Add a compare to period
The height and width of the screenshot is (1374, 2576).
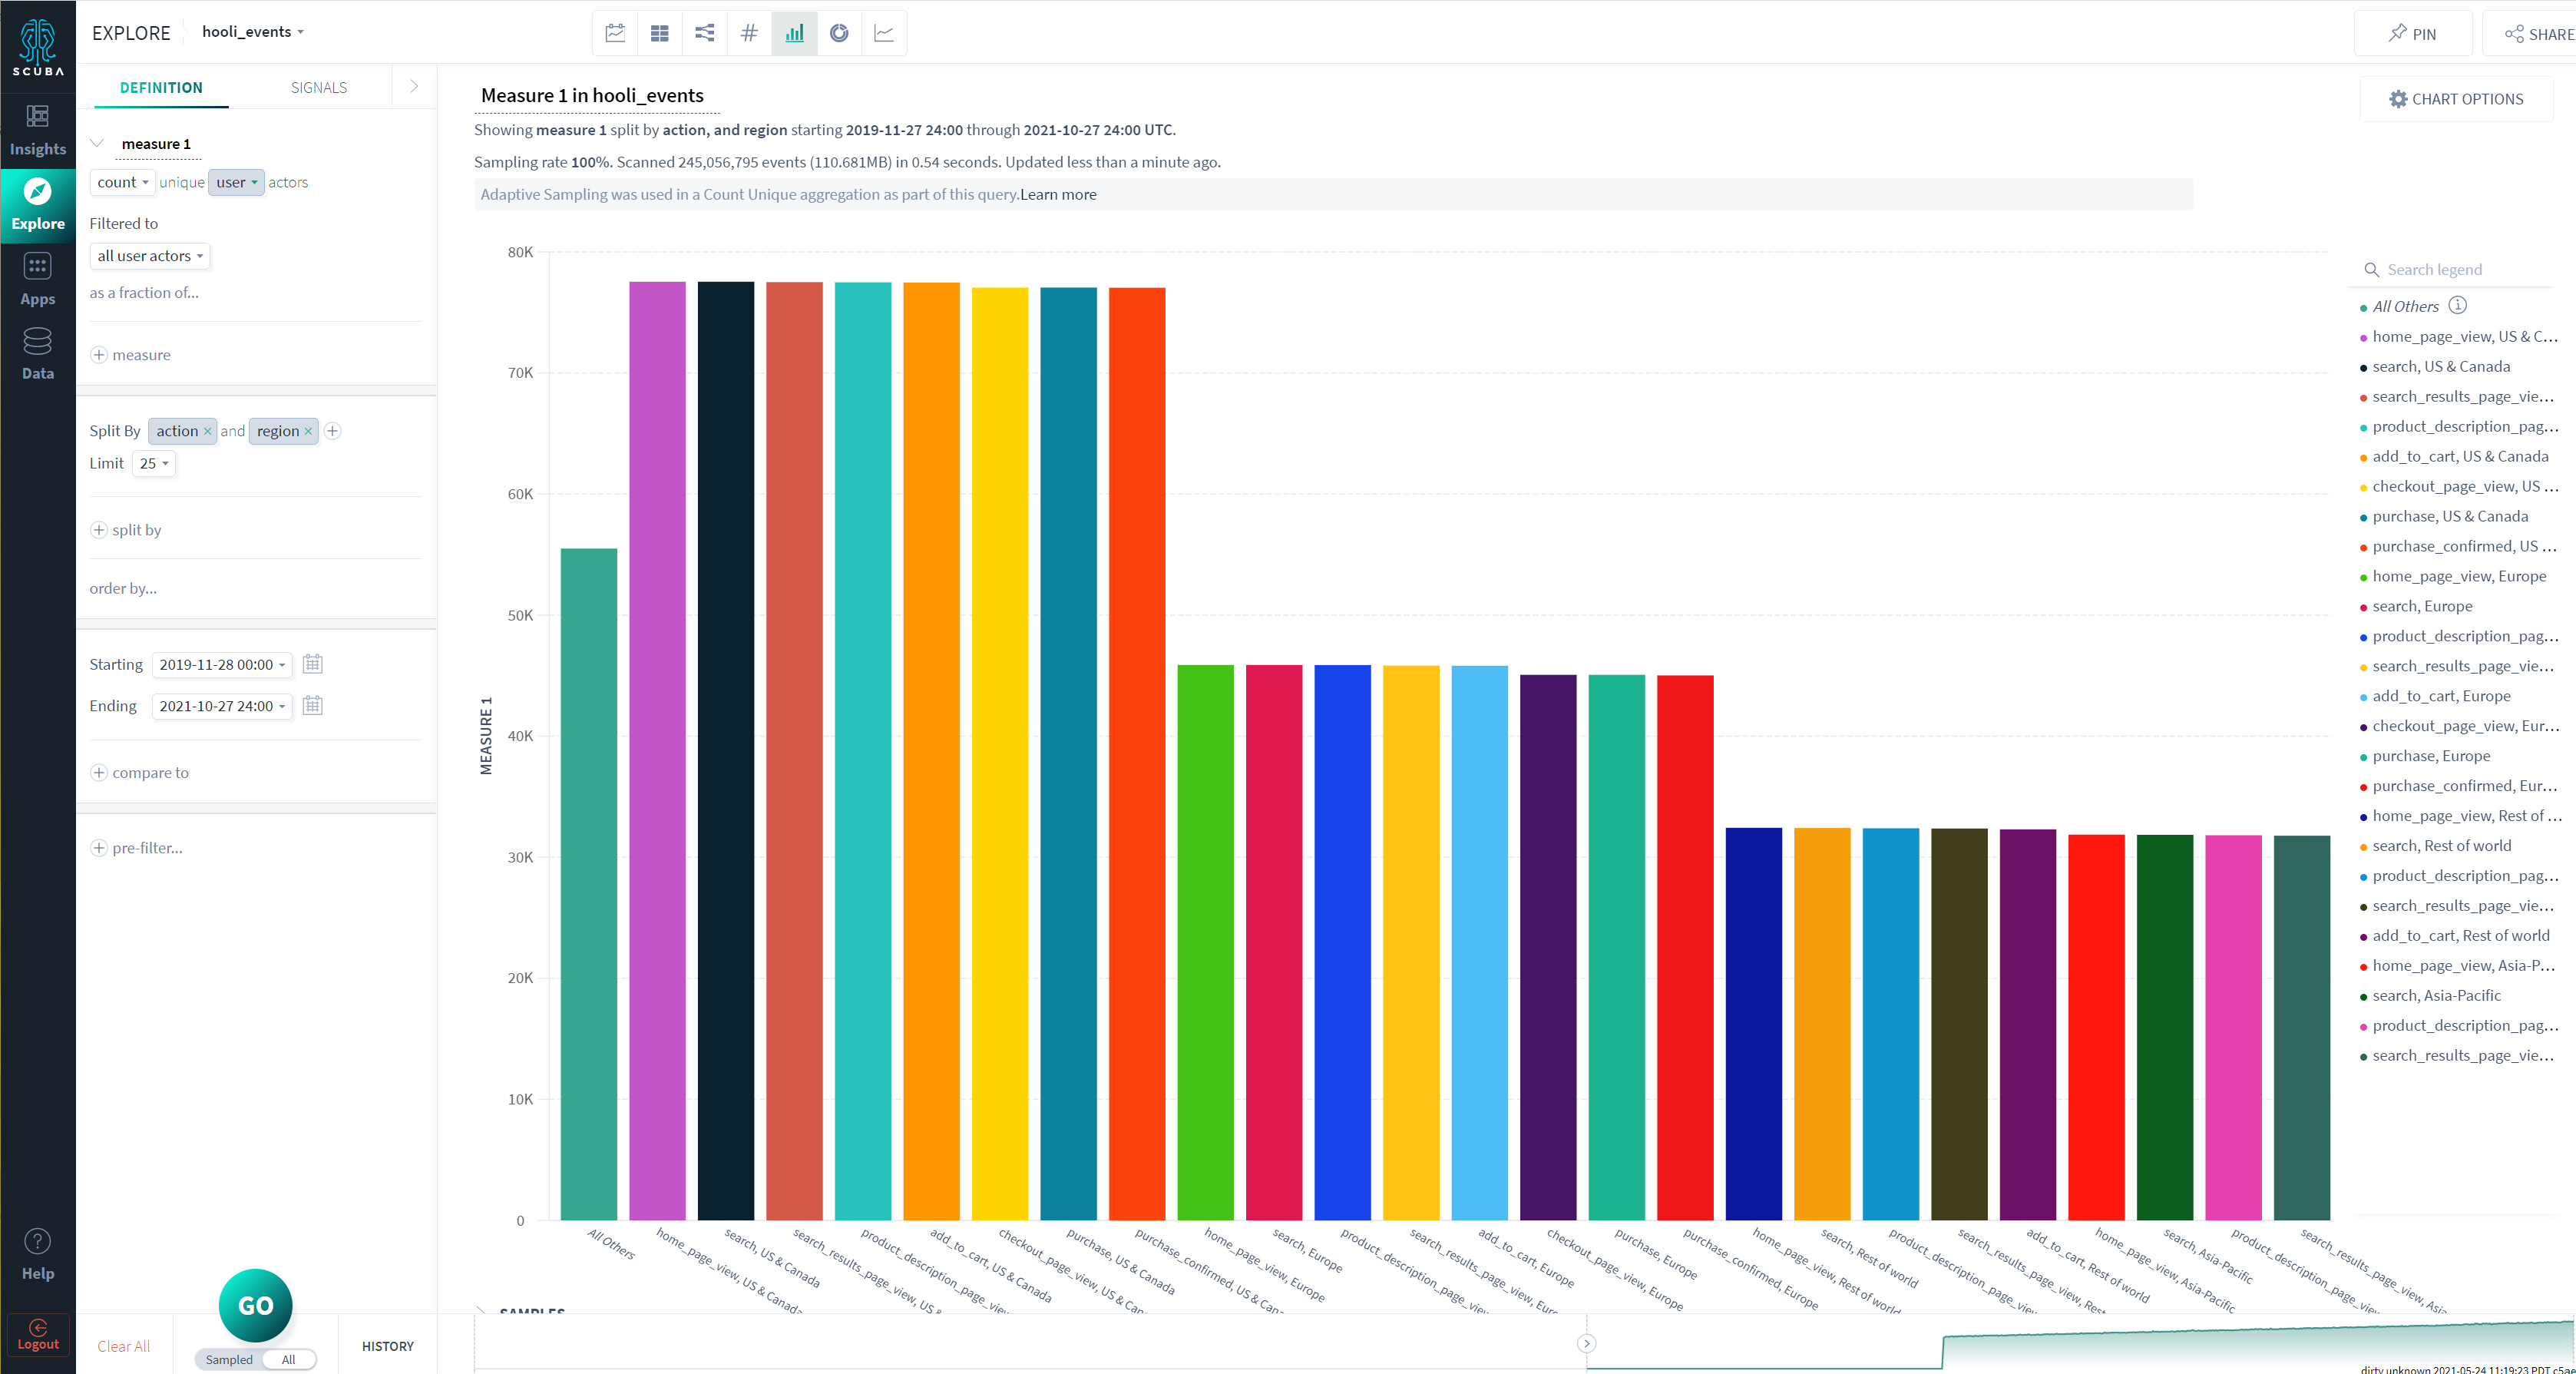pos(140,772)
